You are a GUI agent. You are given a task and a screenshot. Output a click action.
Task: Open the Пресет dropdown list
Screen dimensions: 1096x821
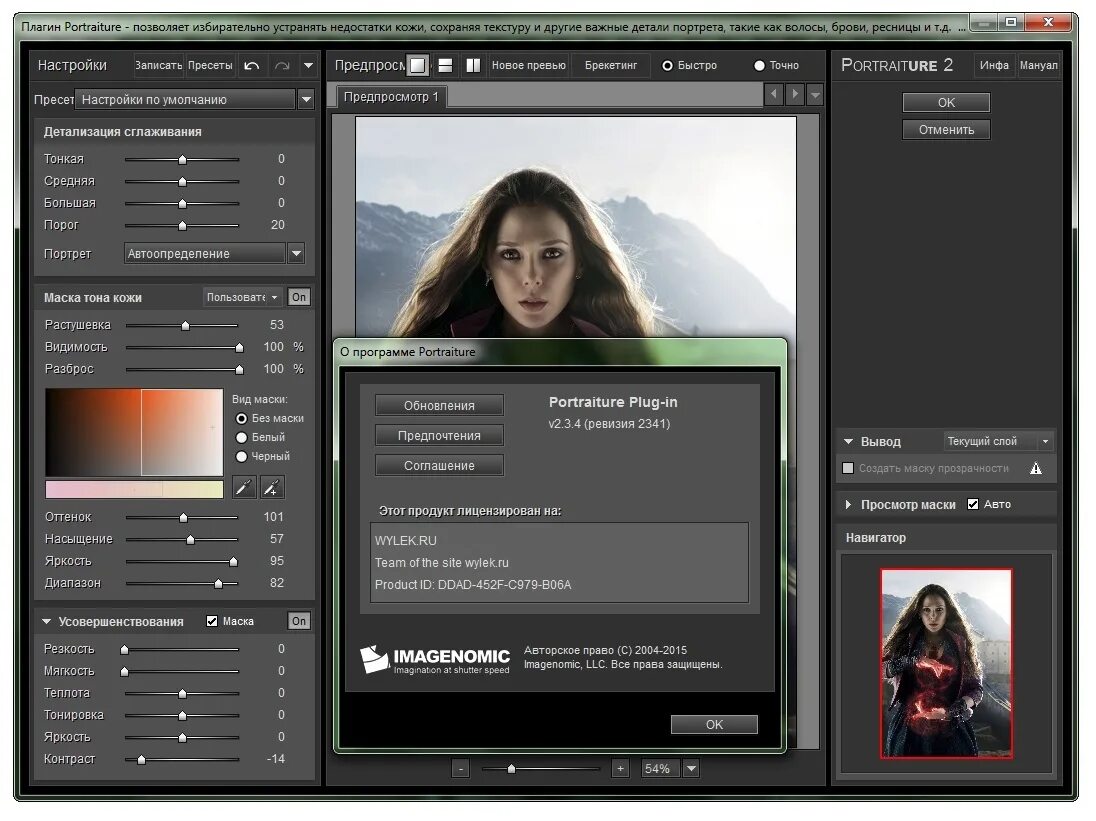tap(306, 99)
